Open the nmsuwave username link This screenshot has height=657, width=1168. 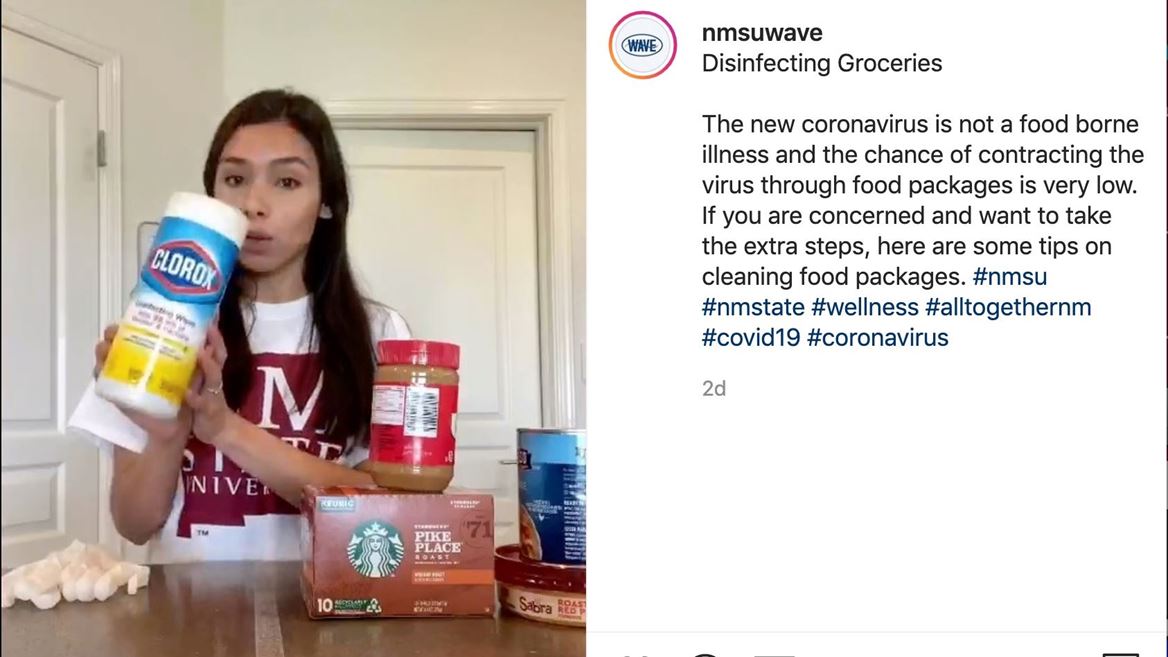click(762, 33)
